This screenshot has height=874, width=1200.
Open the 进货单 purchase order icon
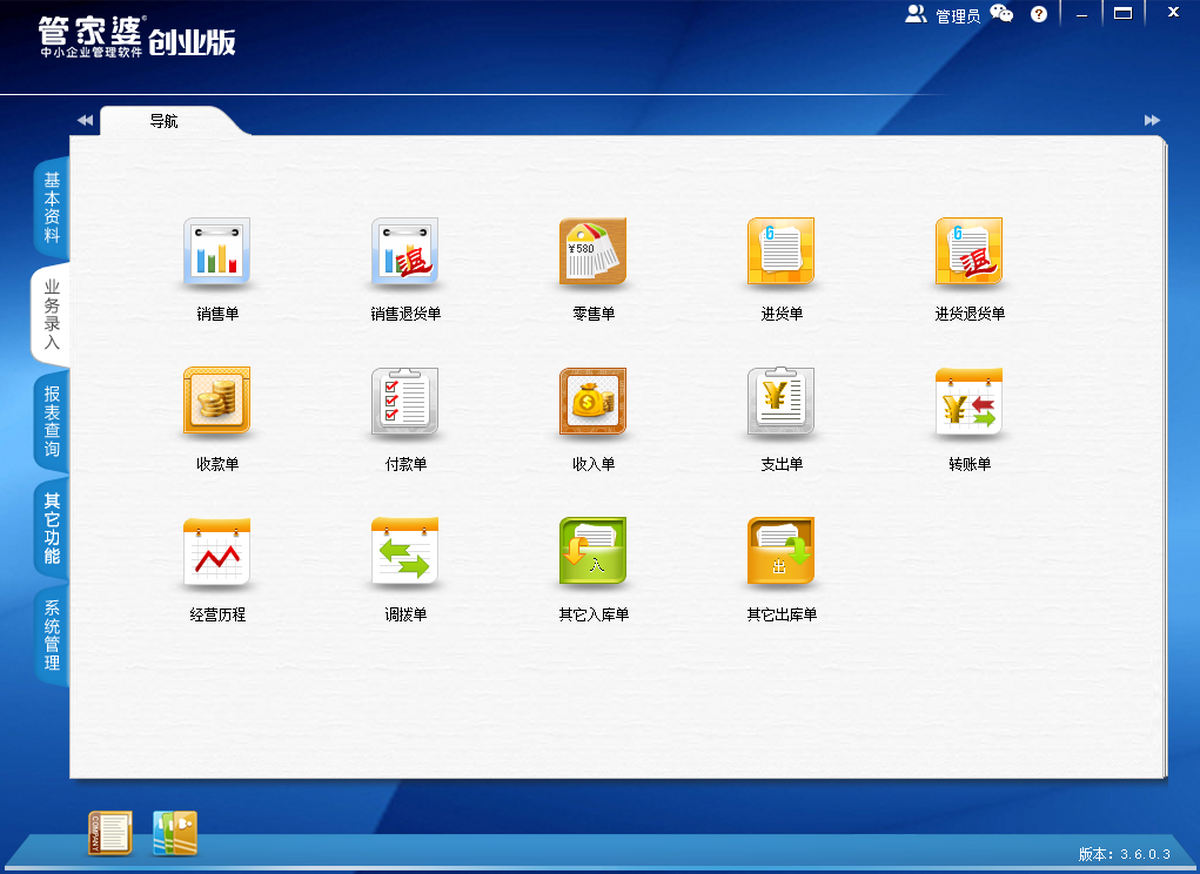point(781,252)
